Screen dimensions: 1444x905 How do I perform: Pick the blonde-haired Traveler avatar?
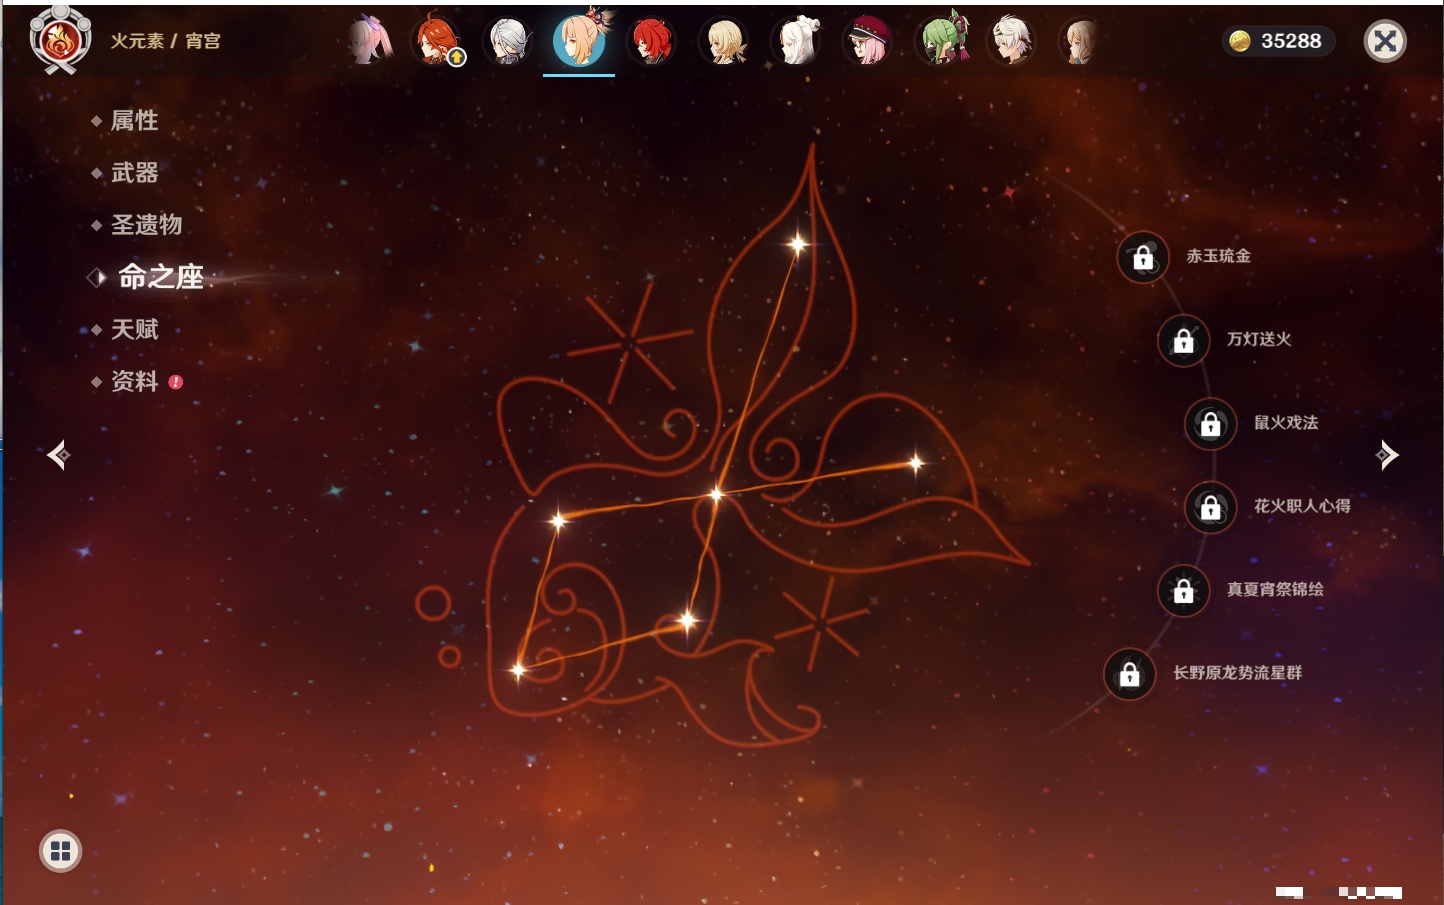point(723,41)
